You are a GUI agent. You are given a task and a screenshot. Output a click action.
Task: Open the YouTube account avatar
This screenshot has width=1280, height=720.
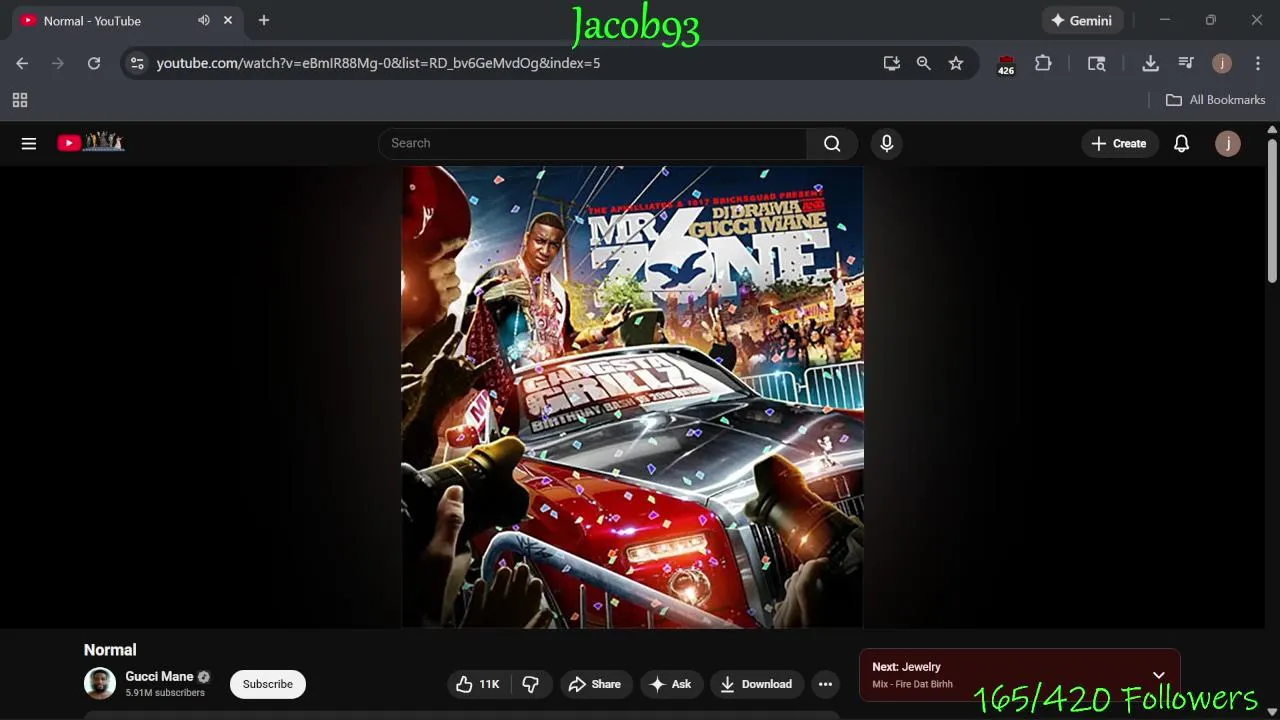[x=1228, y=143]
